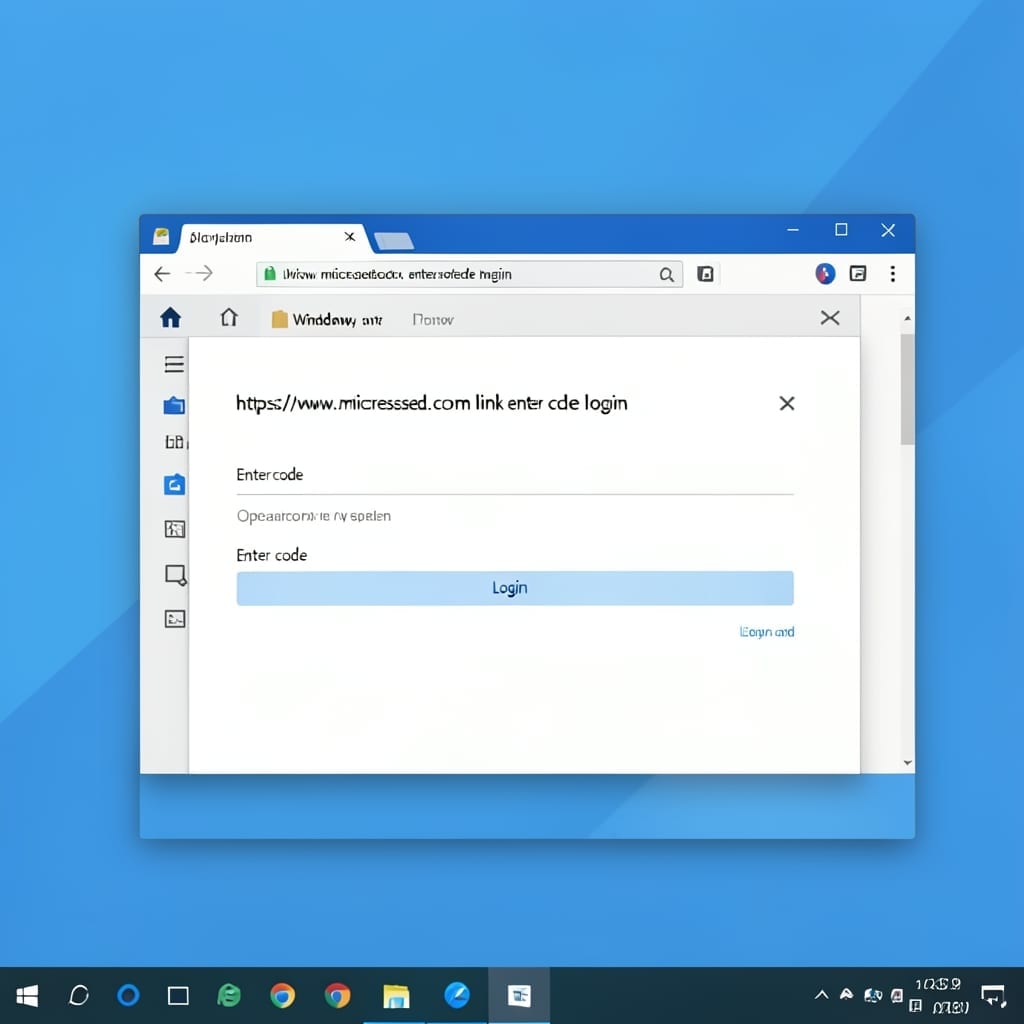Click the blue folder sidebar icon
Viewport: 1024px width, 1024px height.
[x=174, y=406]
